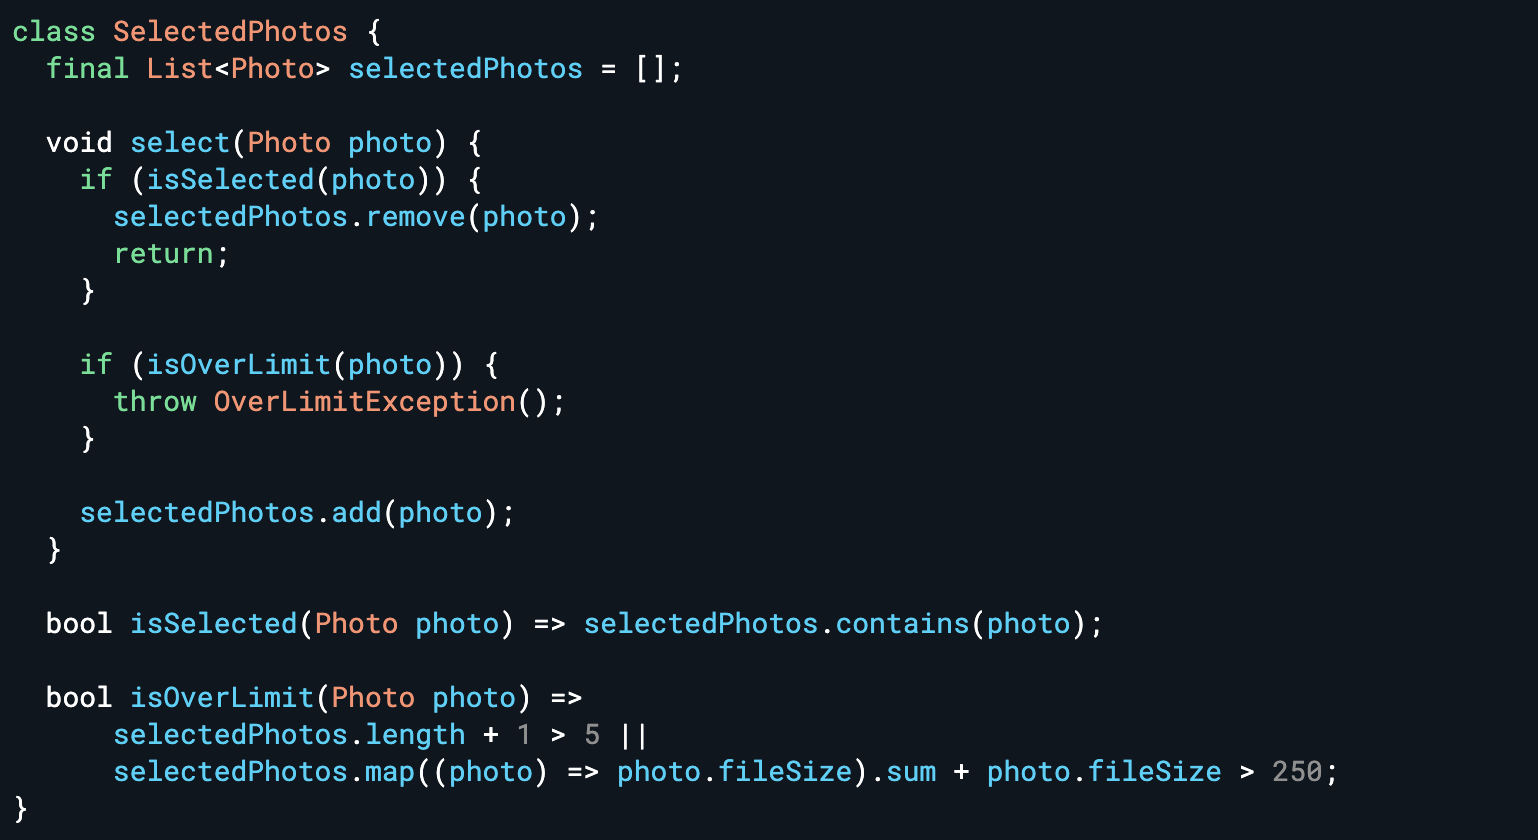Click the final closing brace of the class
The width and height of the screenshot is (1538, 840).
click(x=21, y=808)
